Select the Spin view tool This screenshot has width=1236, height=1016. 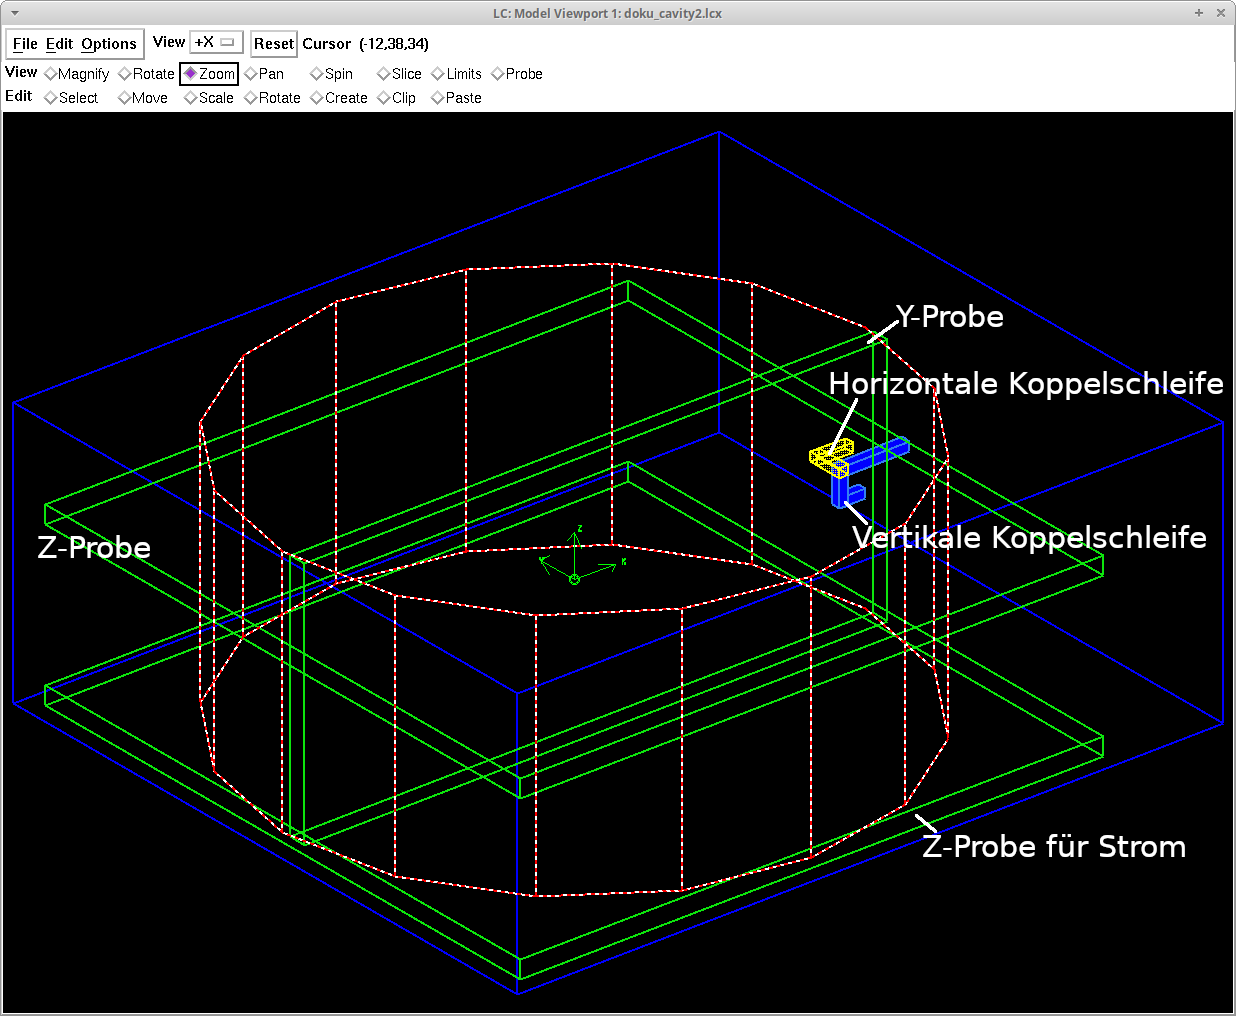[x=331, y=73]
